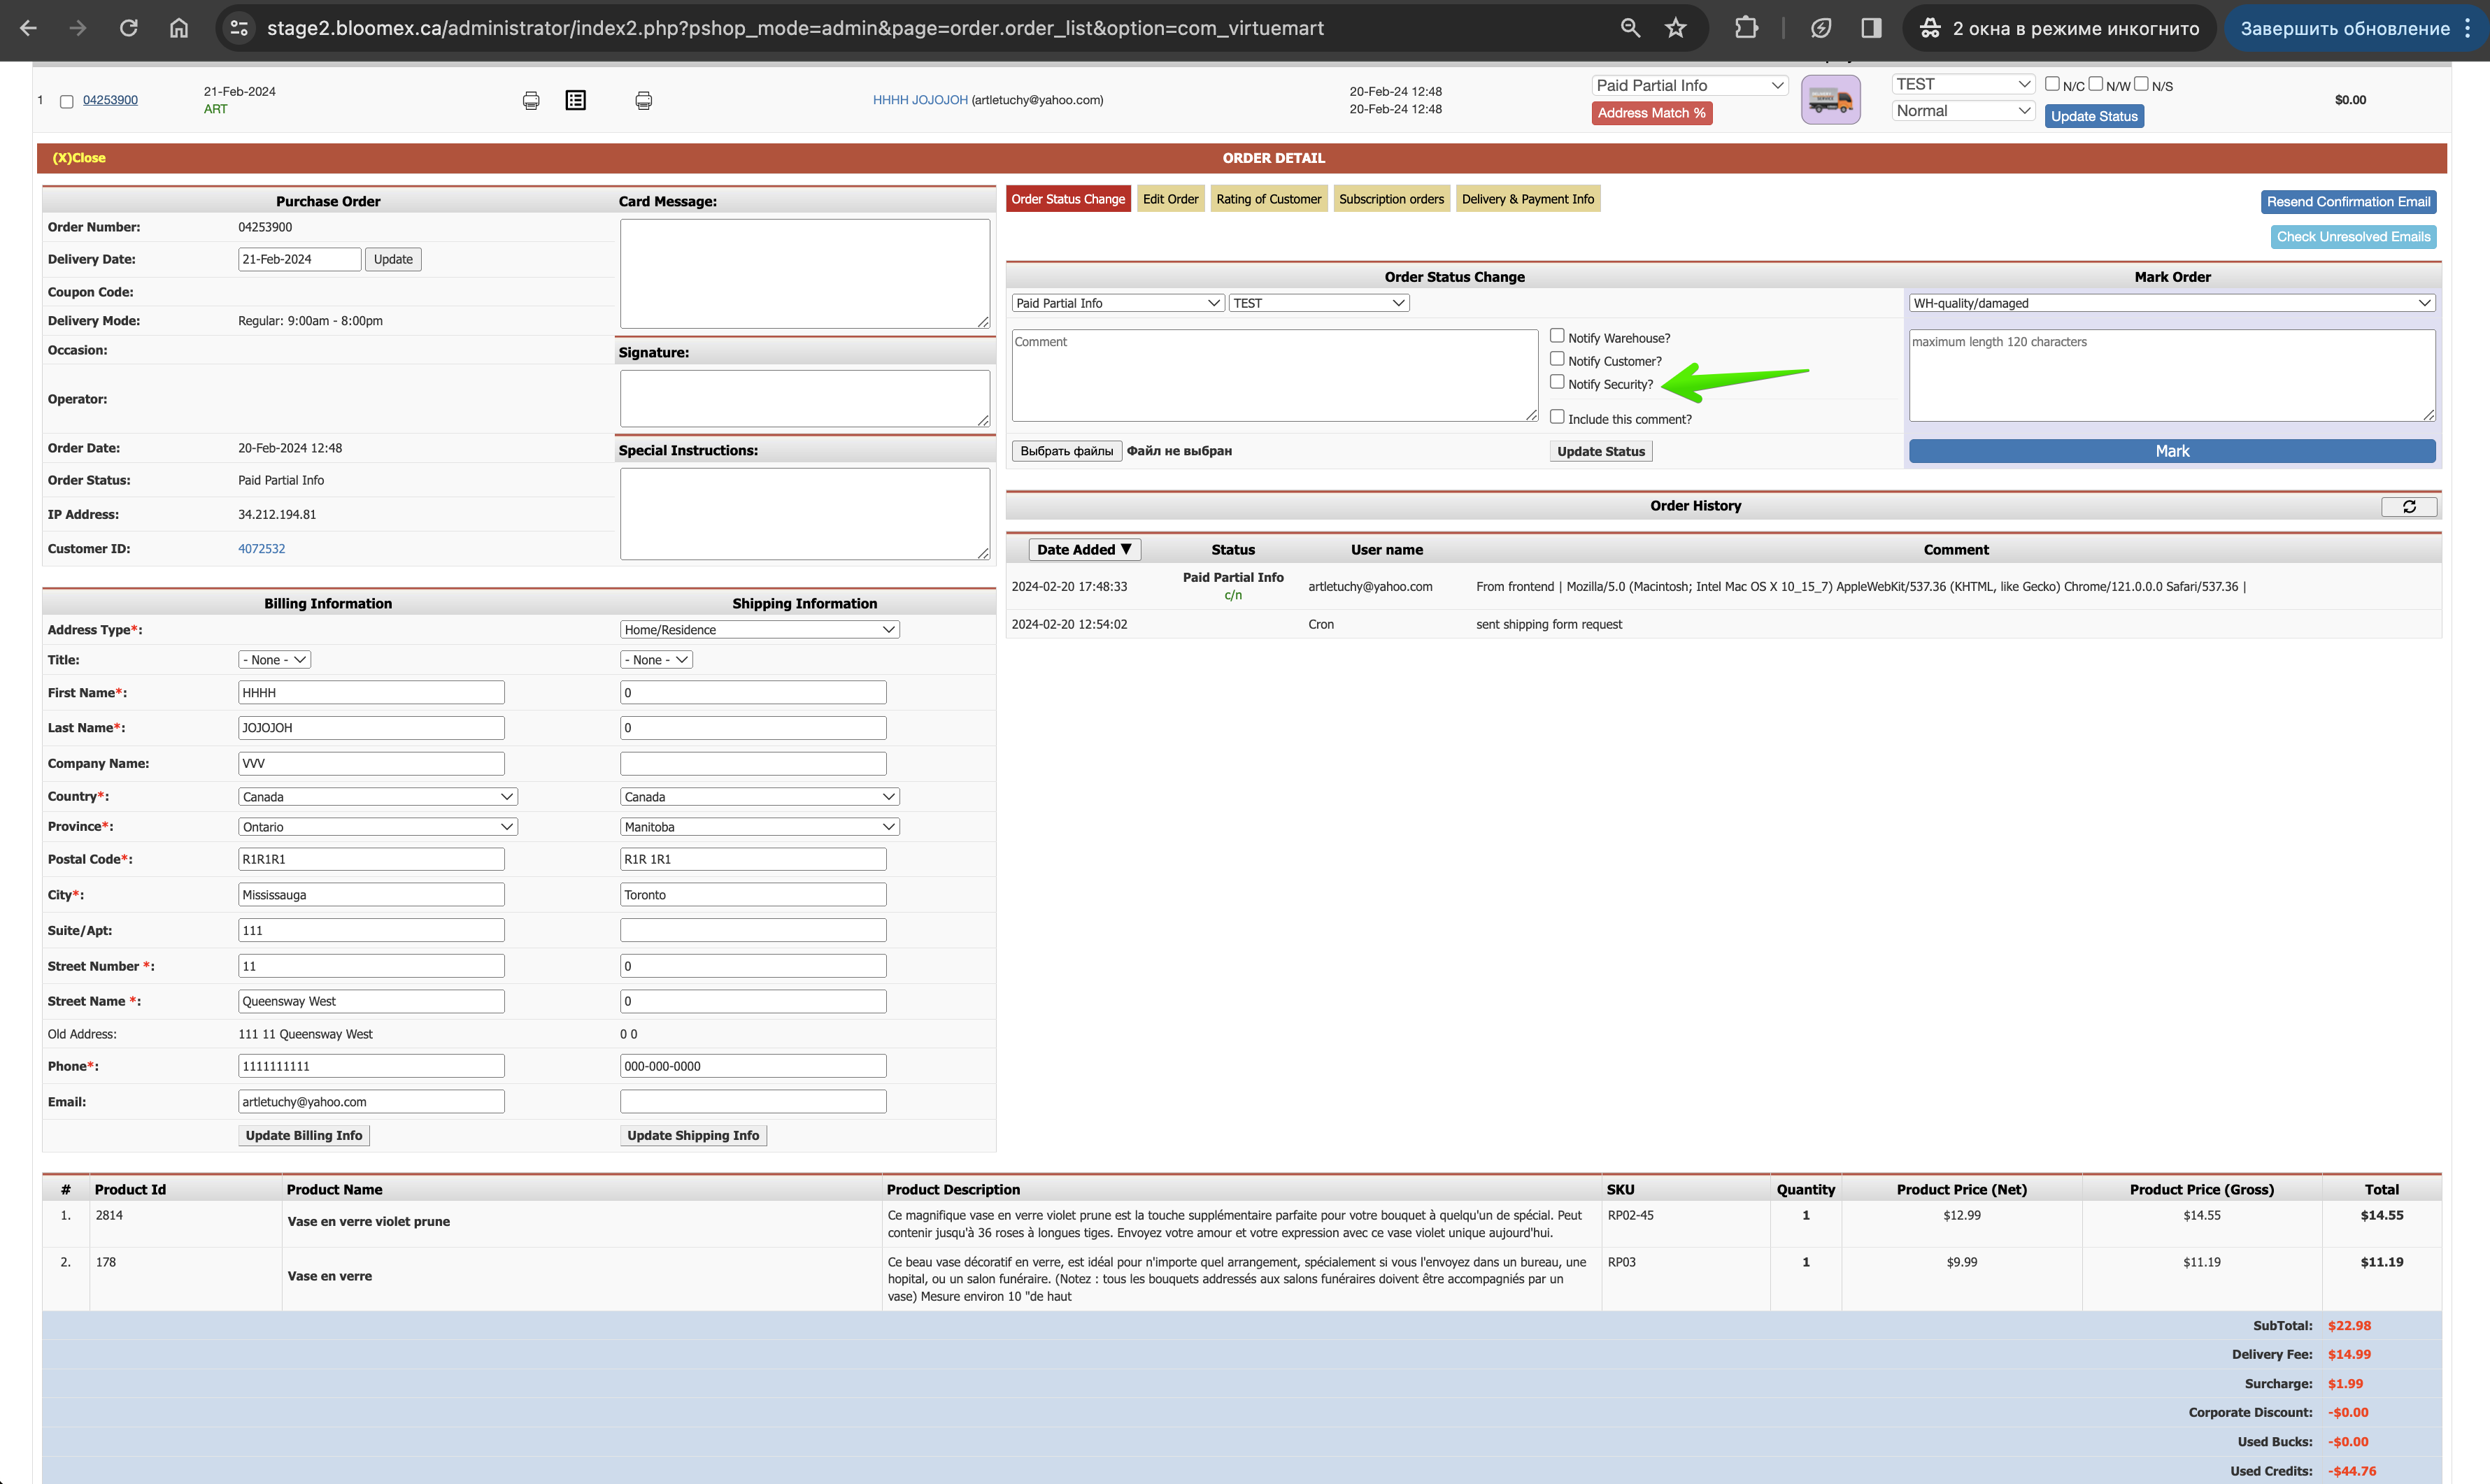Viewport: 2490px width, 1484px height.
Task: Click the delivery truck icon
Action: click(x=1830, y=100)
